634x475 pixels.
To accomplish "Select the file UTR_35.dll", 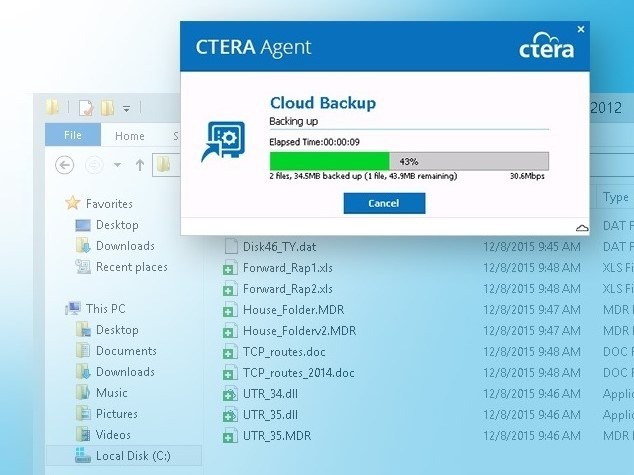I will click(270, 415).
